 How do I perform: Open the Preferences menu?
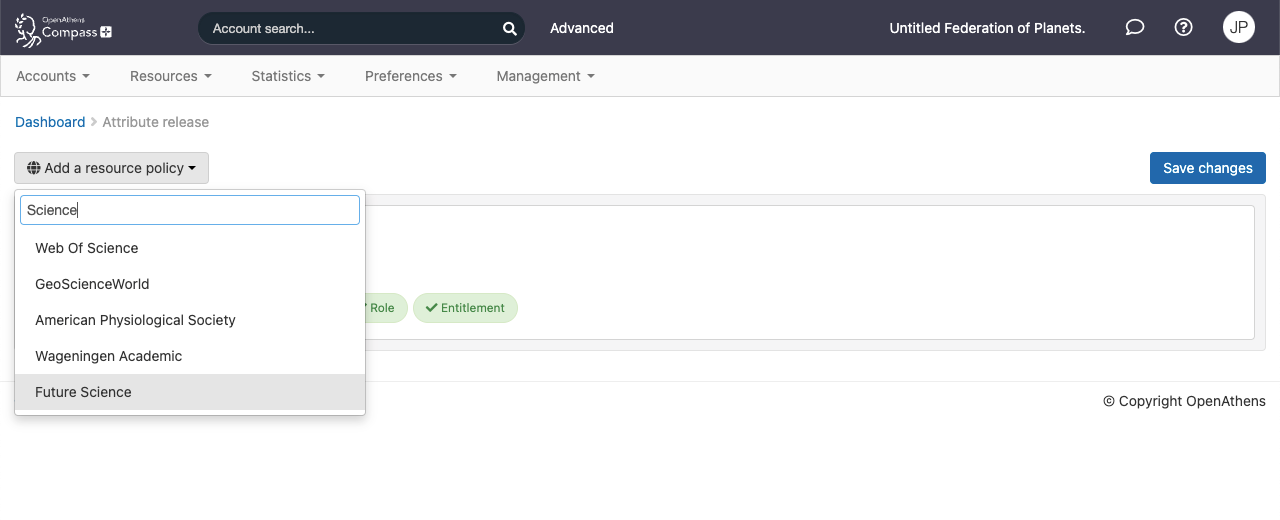pyautogui.click(x=410, y=76)
